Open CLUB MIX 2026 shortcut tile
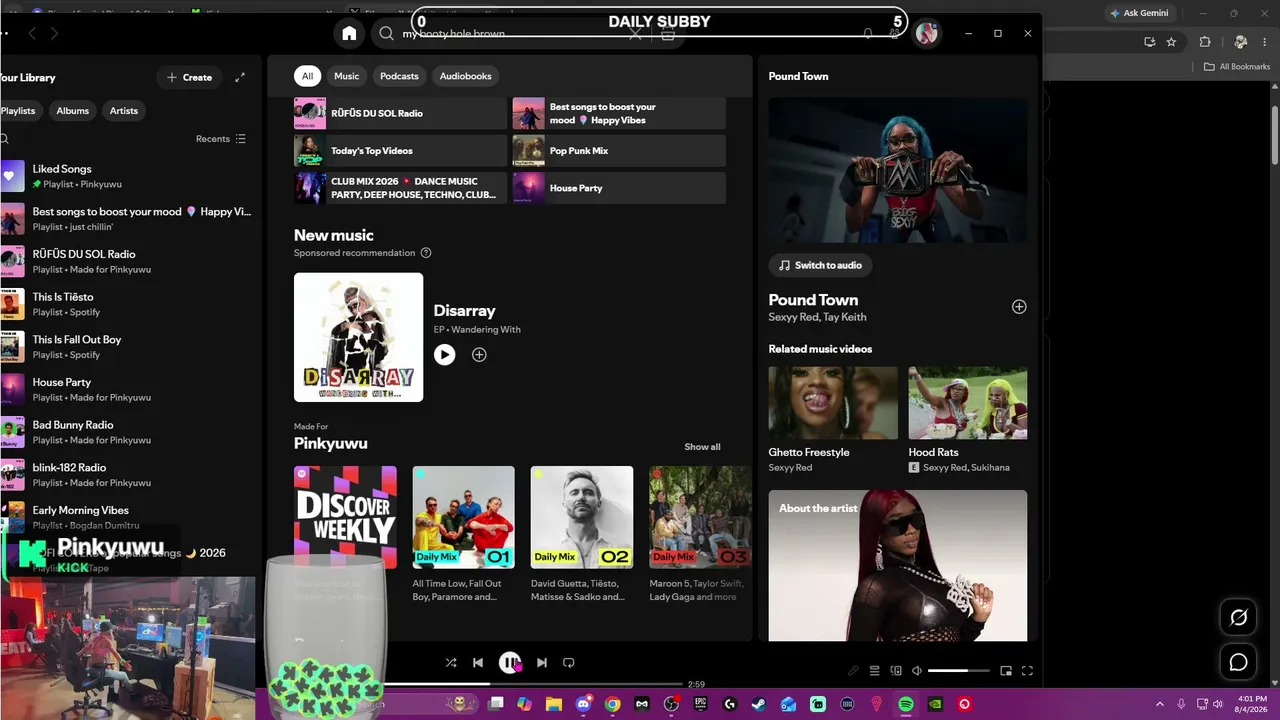This screenshot has height=720, width=1280. [400, 188]
